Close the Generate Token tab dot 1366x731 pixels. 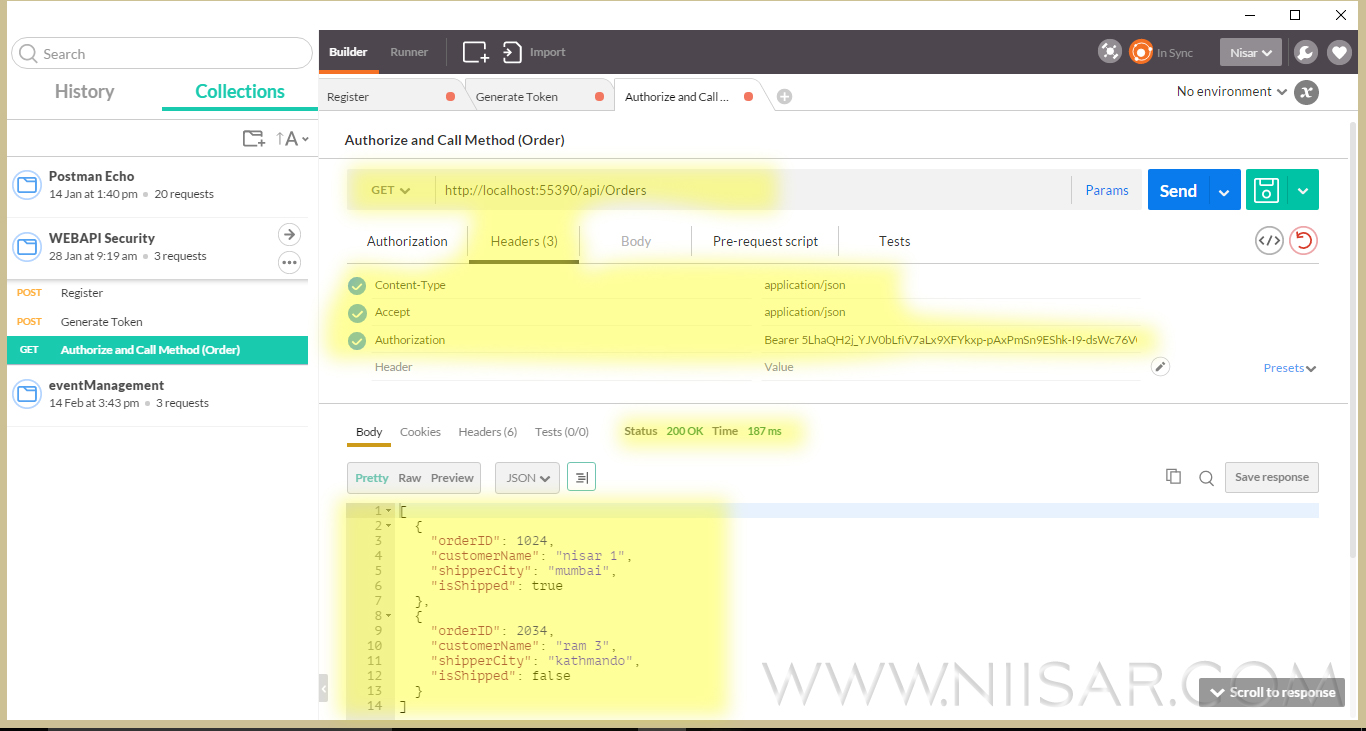pyautogui.click(x=599, y=97)
